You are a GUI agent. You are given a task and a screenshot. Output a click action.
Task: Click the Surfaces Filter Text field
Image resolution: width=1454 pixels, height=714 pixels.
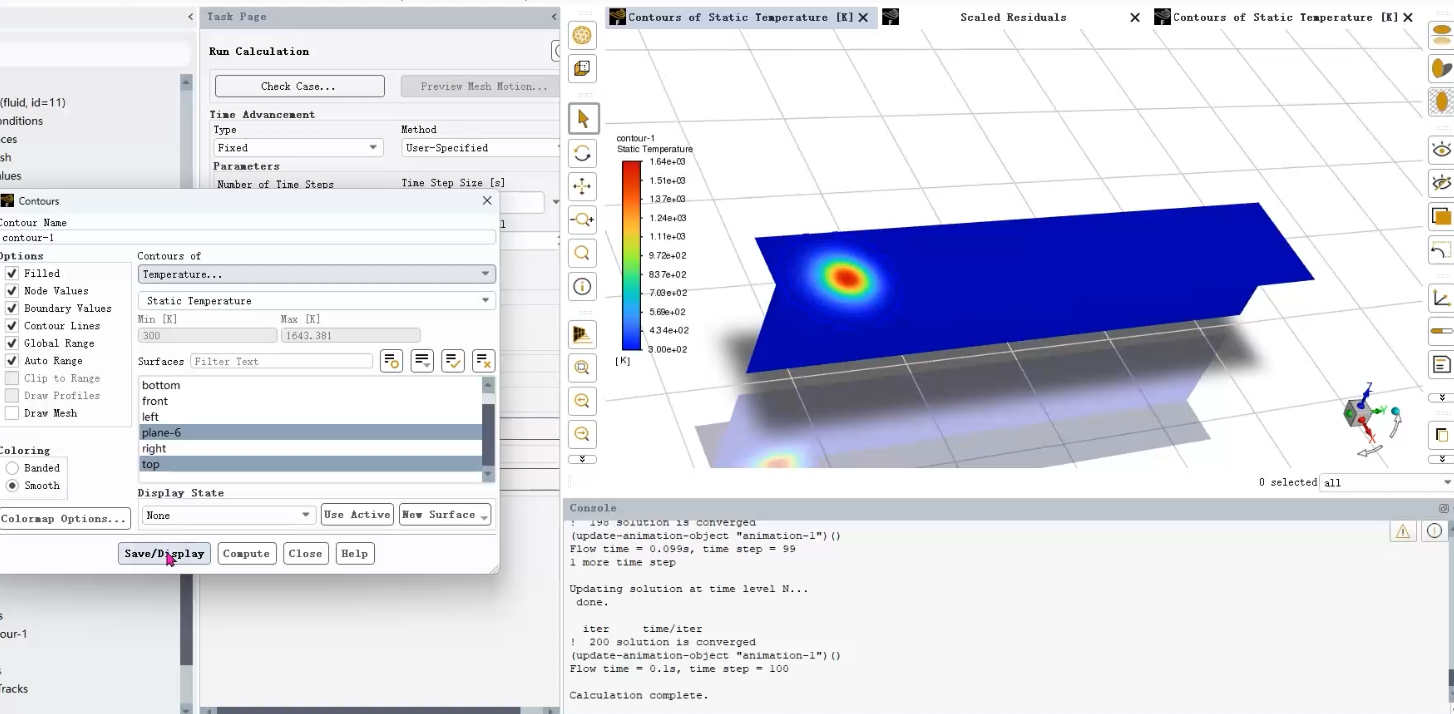(282, 361)
